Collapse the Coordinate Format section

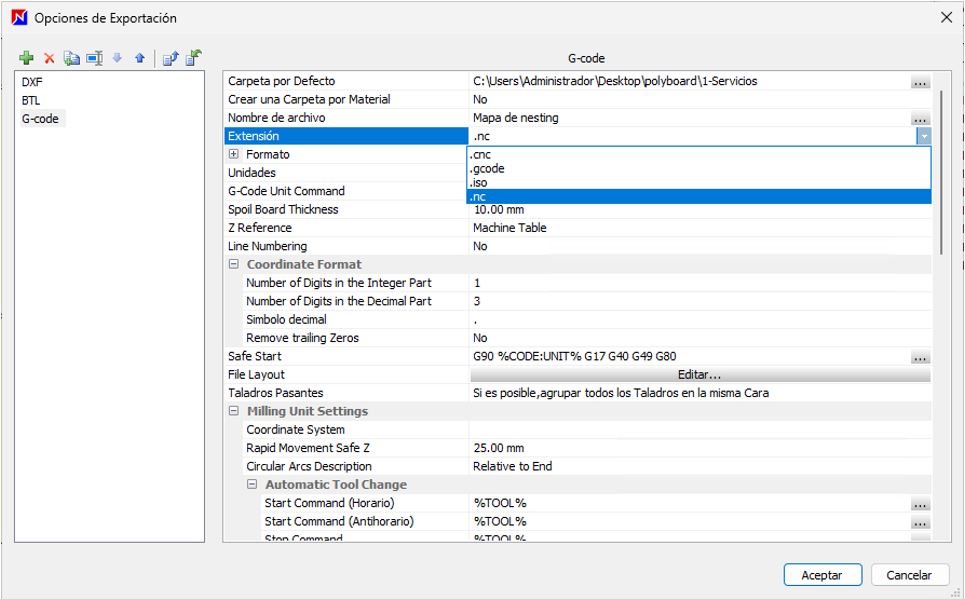[x=234, y=264]
